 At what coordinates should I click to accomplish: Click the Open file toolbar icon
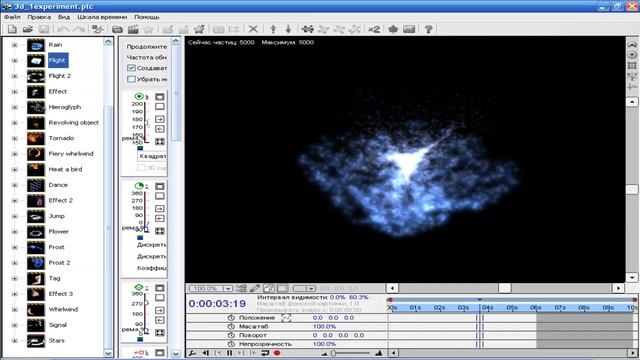pyautogui.click(x=28, y=29)
